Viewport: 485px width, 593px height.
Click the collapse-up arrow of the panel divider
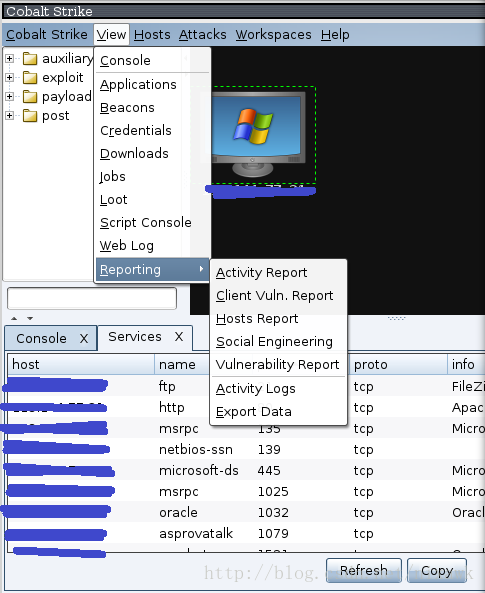point(14,319)
